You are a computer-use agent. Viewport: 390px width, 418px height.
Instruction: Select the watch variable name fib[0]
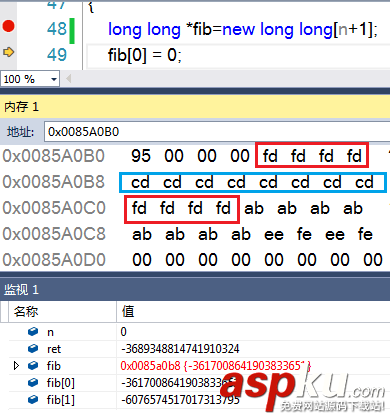point(61,383)
